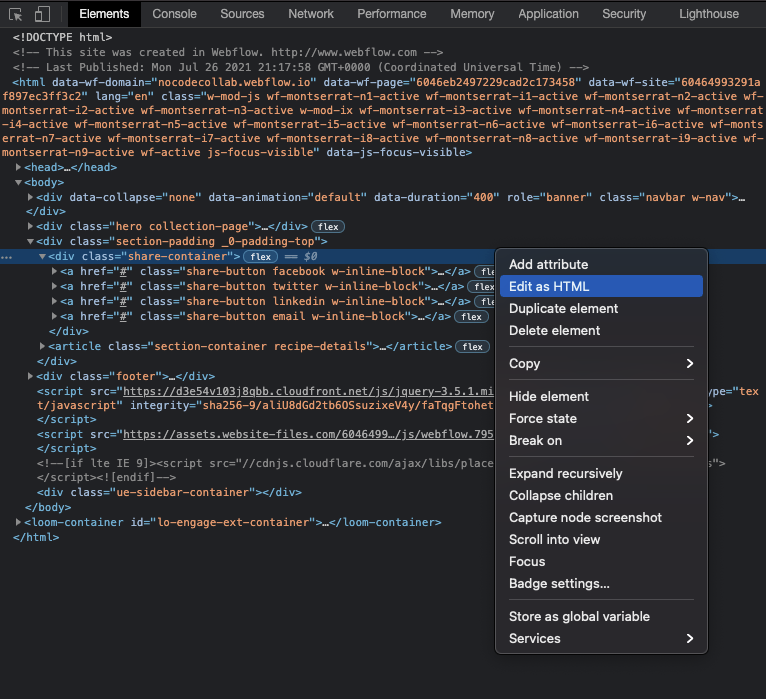Open the Sources tab
The width and height of the screenshot is (766, 699).
click(242, 14)
